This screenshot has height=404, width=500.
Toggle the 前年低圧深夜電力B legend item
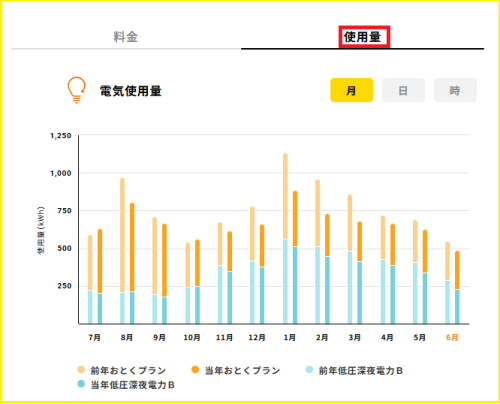point(354,370)
